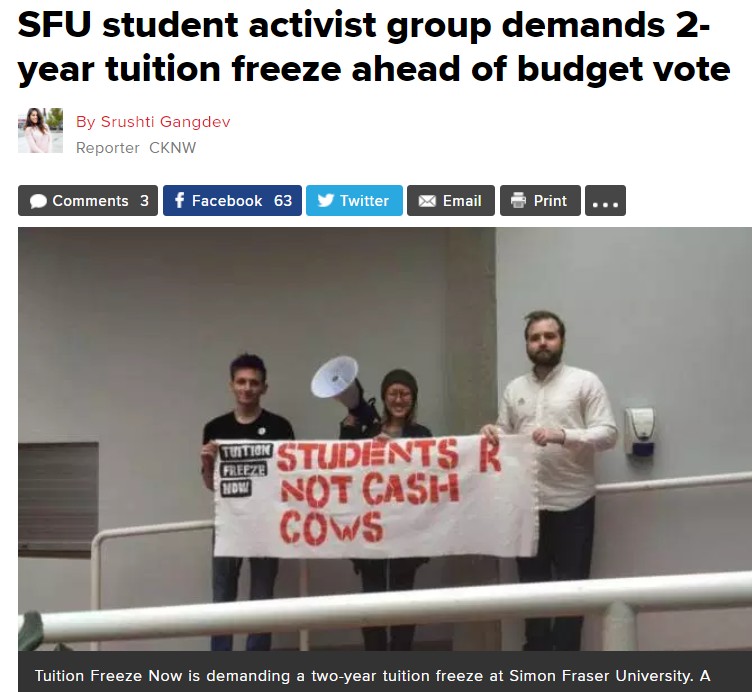Share article via Twitter label
The height and width of the screenshot is (692, 752).
pyautogui.click(x=364, y=200)
